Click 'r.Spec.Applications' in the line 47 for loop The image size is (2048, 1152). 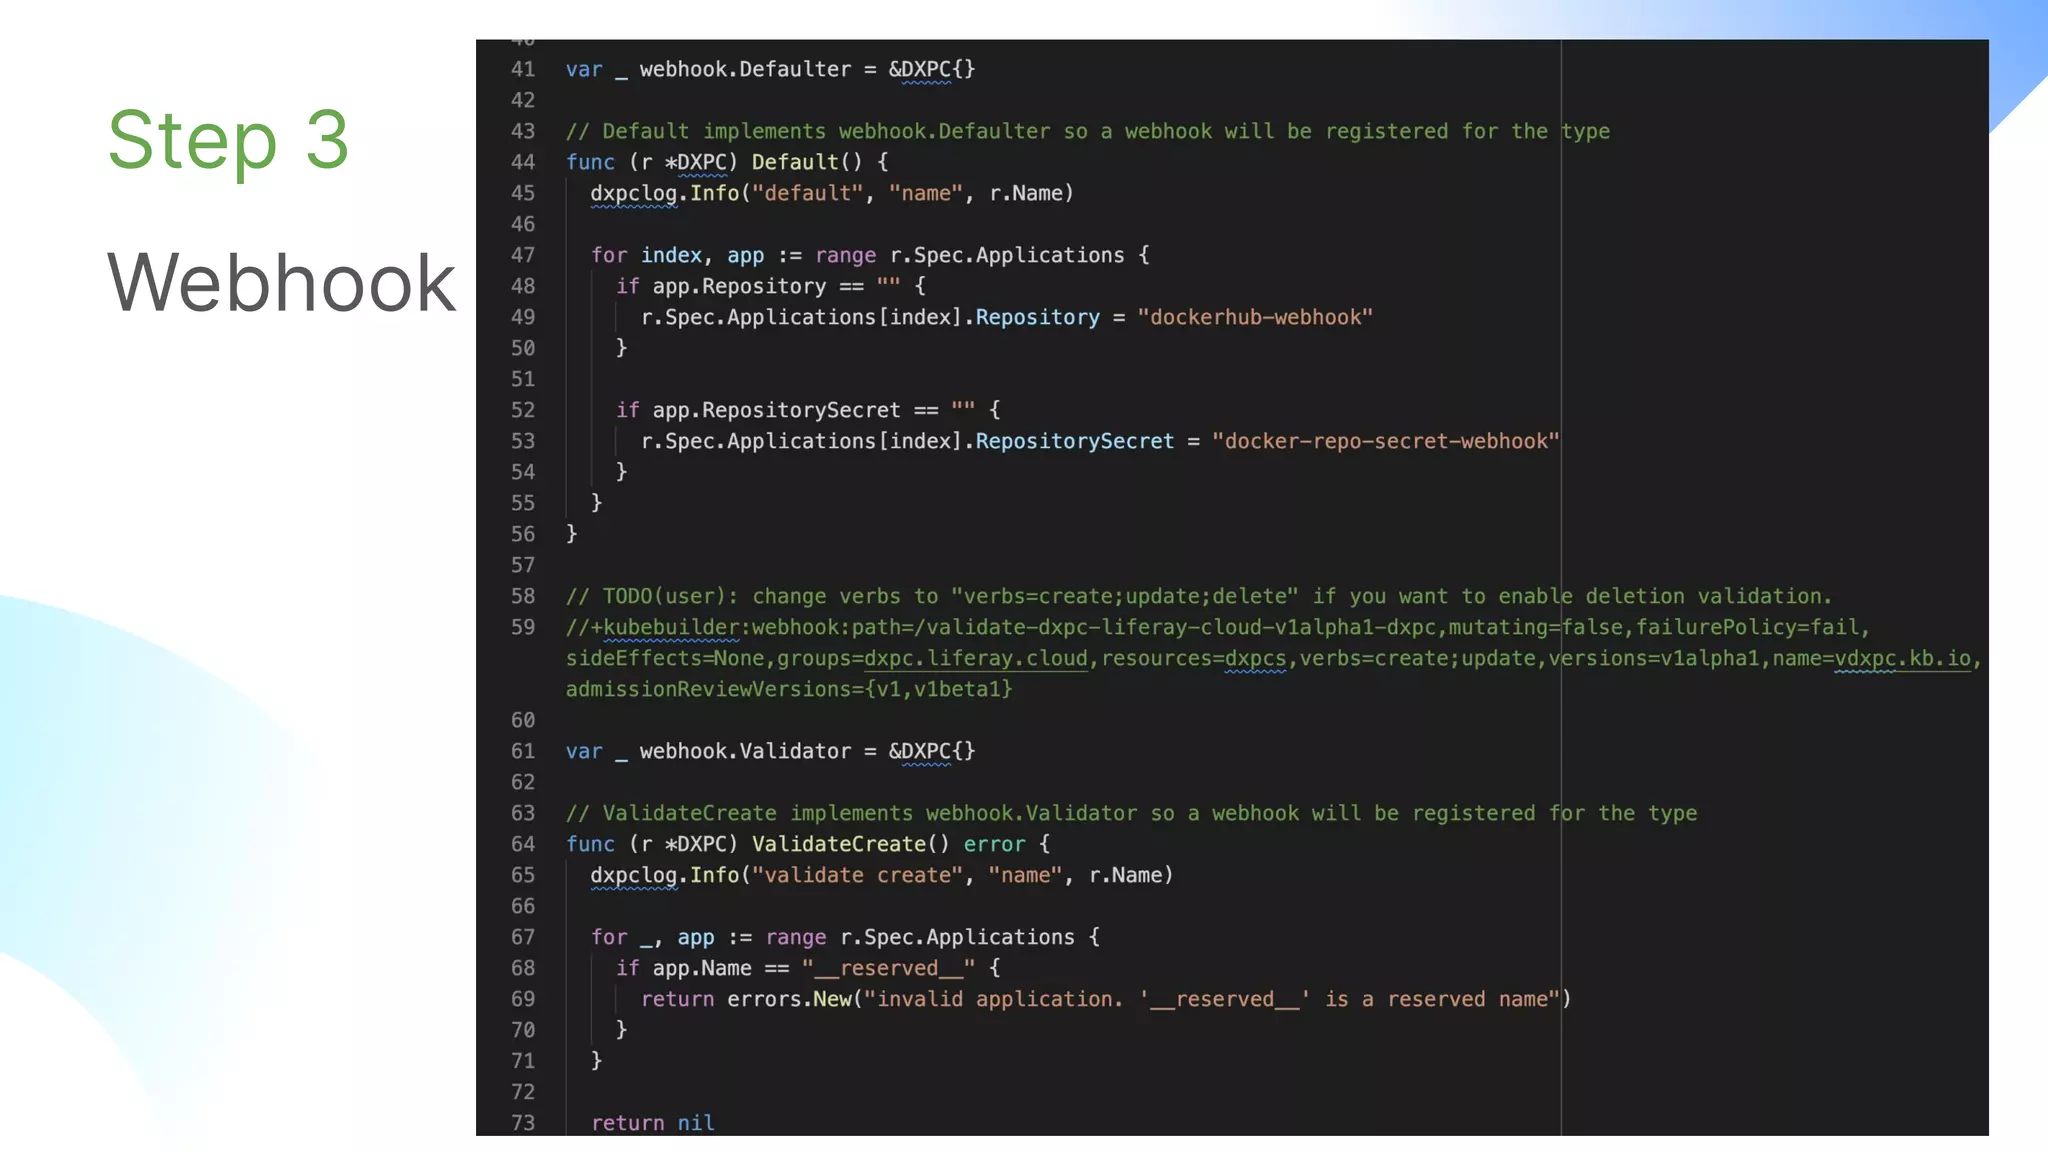tap(1007, 256)
